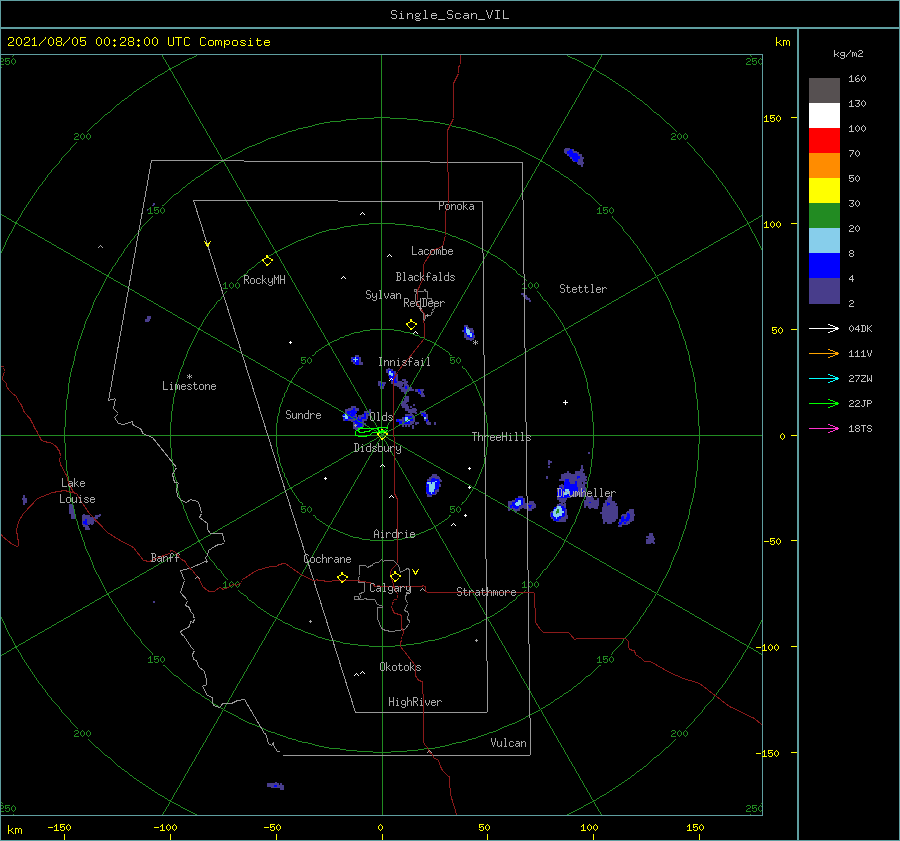Click the Sundre label
The width and height of the screenshot is (900, 841).
click(x=303, y=415)
